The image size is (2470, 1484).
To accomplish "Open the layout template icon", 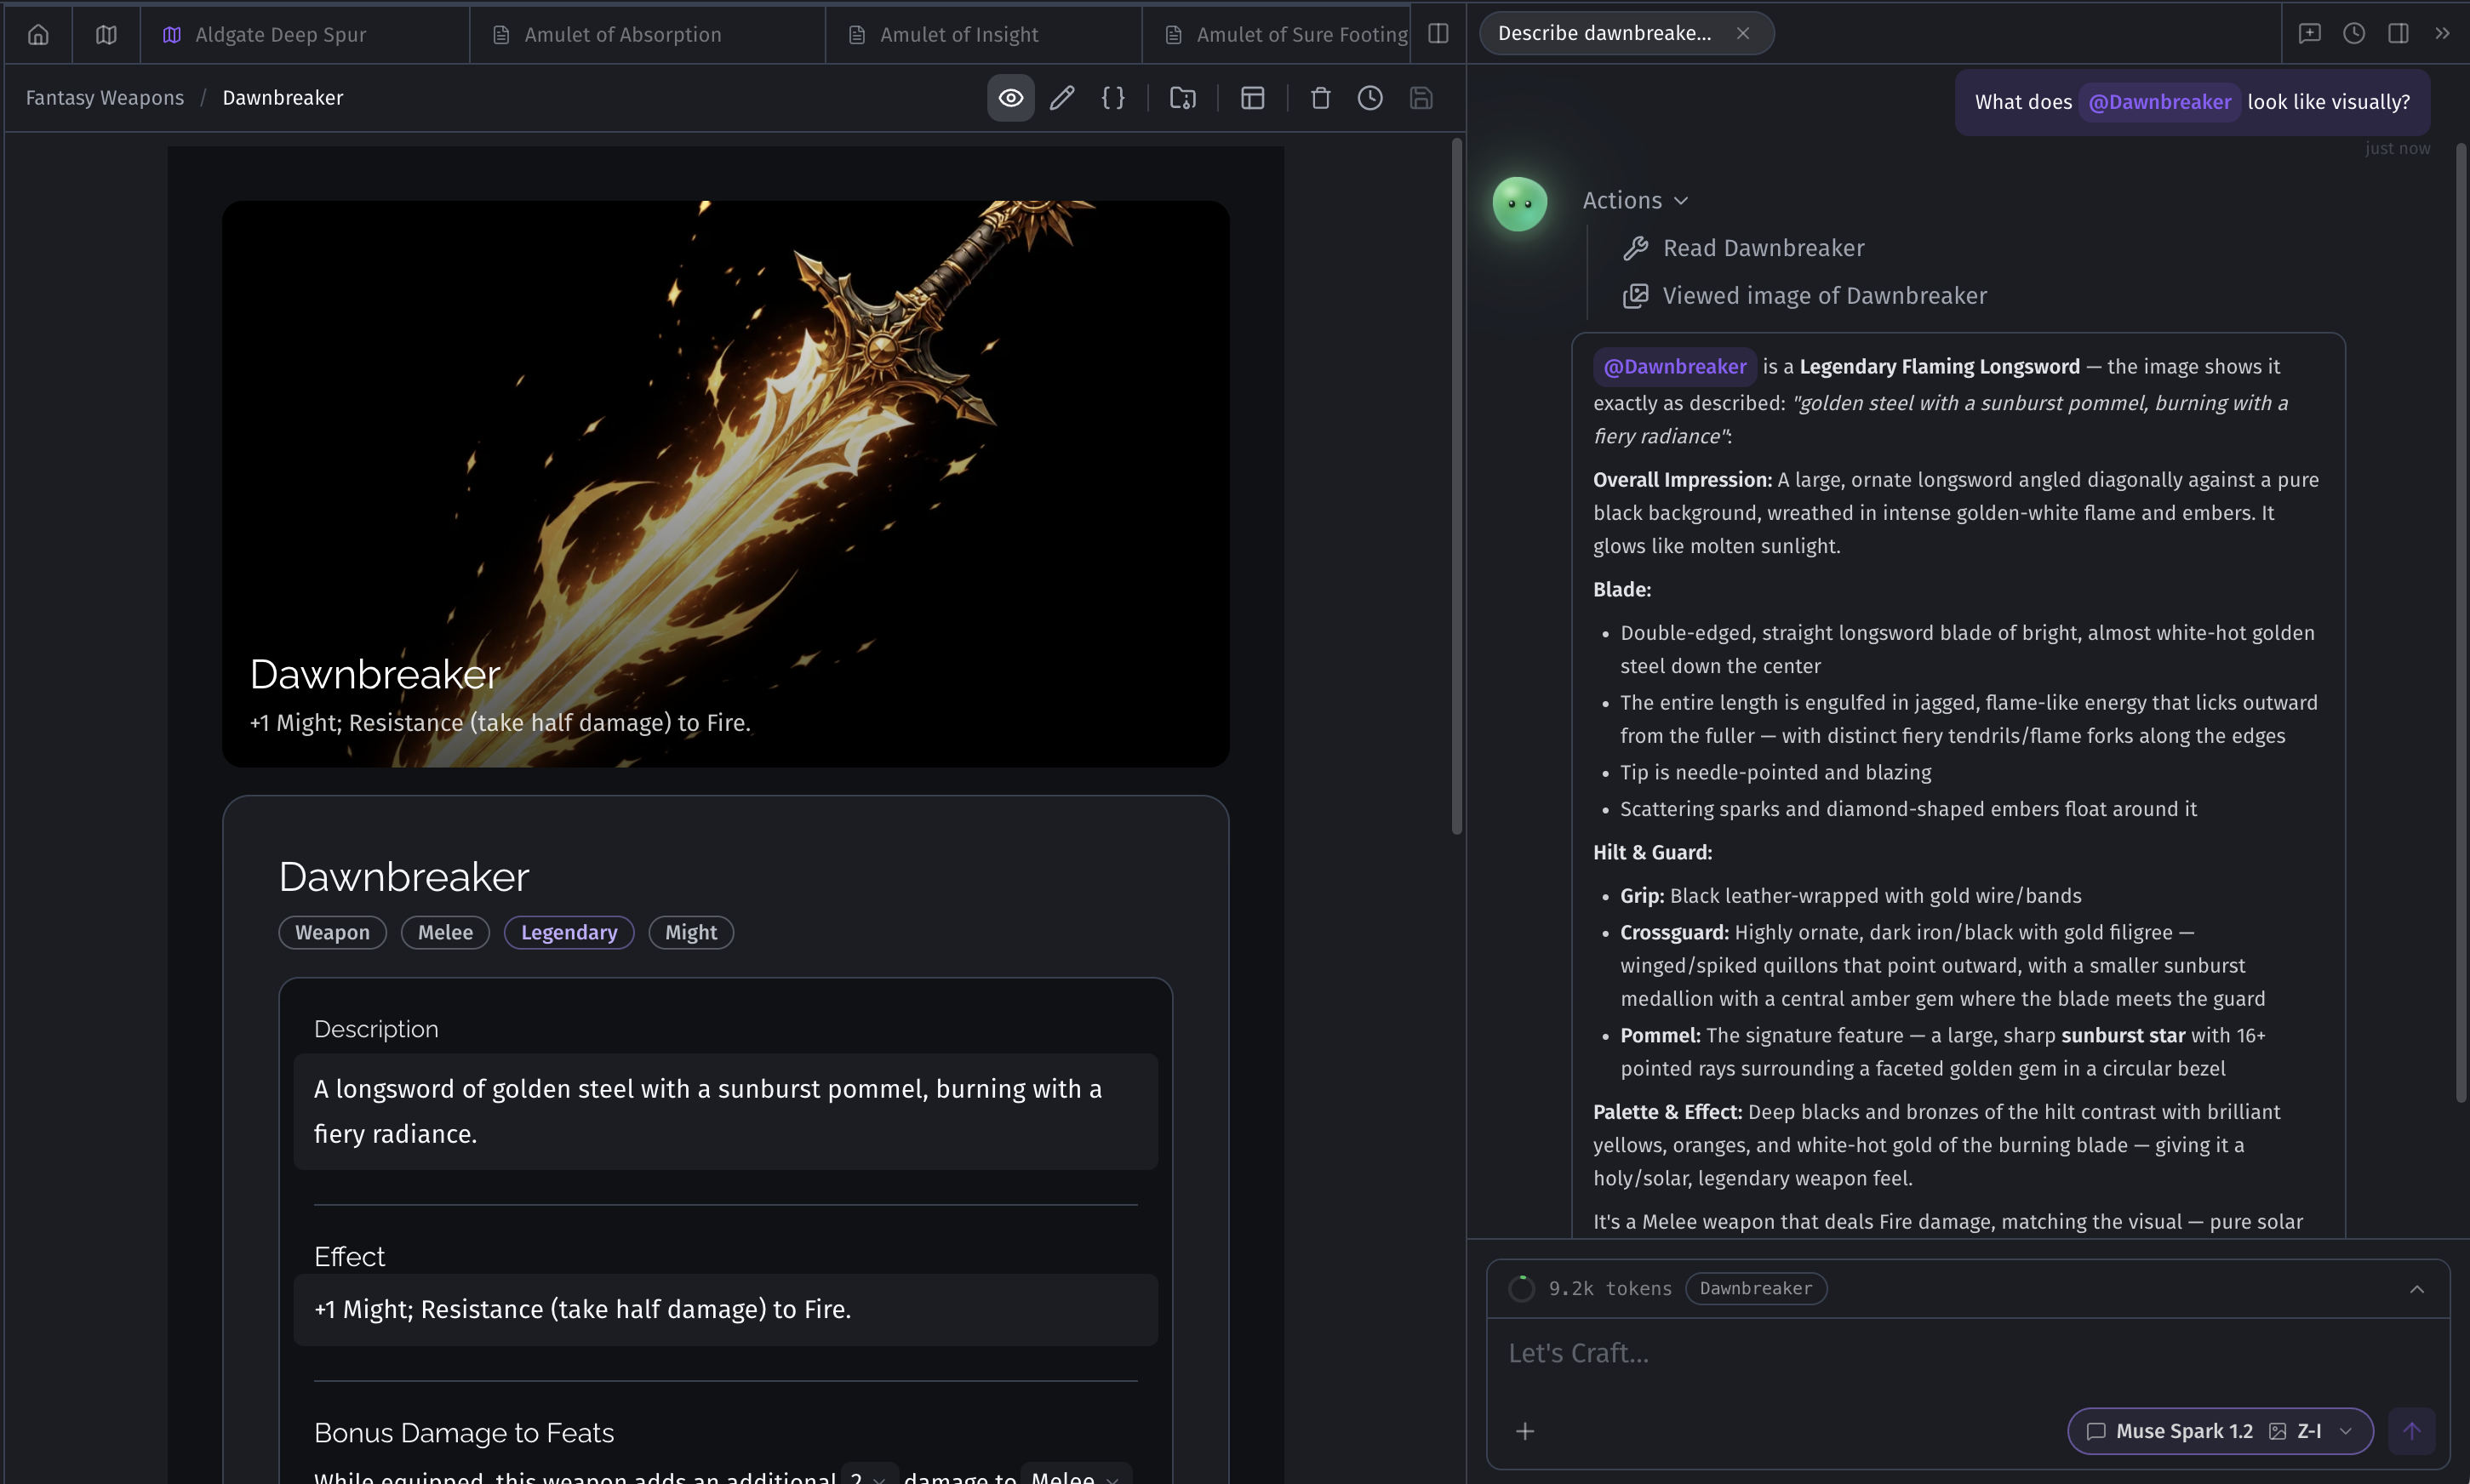I will tap(1253, 98).
